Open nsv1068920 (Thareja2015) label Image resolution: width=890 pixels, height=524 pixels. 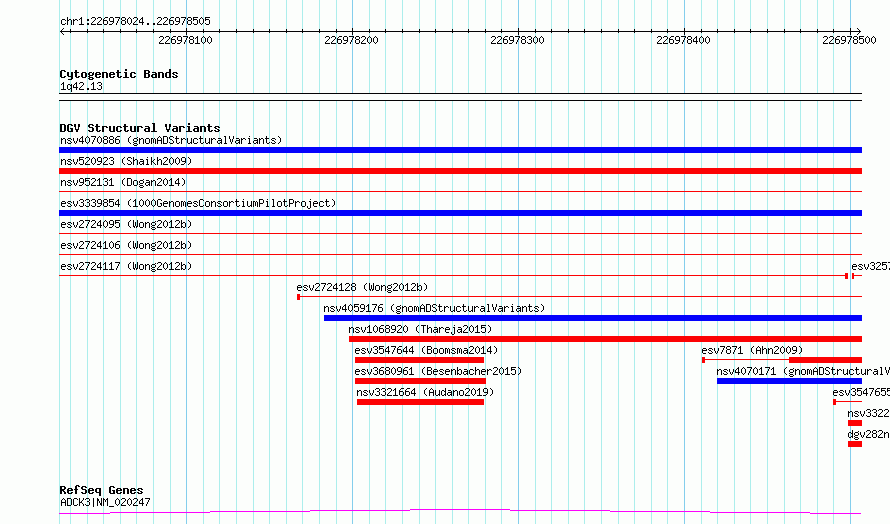pos(420,329)
